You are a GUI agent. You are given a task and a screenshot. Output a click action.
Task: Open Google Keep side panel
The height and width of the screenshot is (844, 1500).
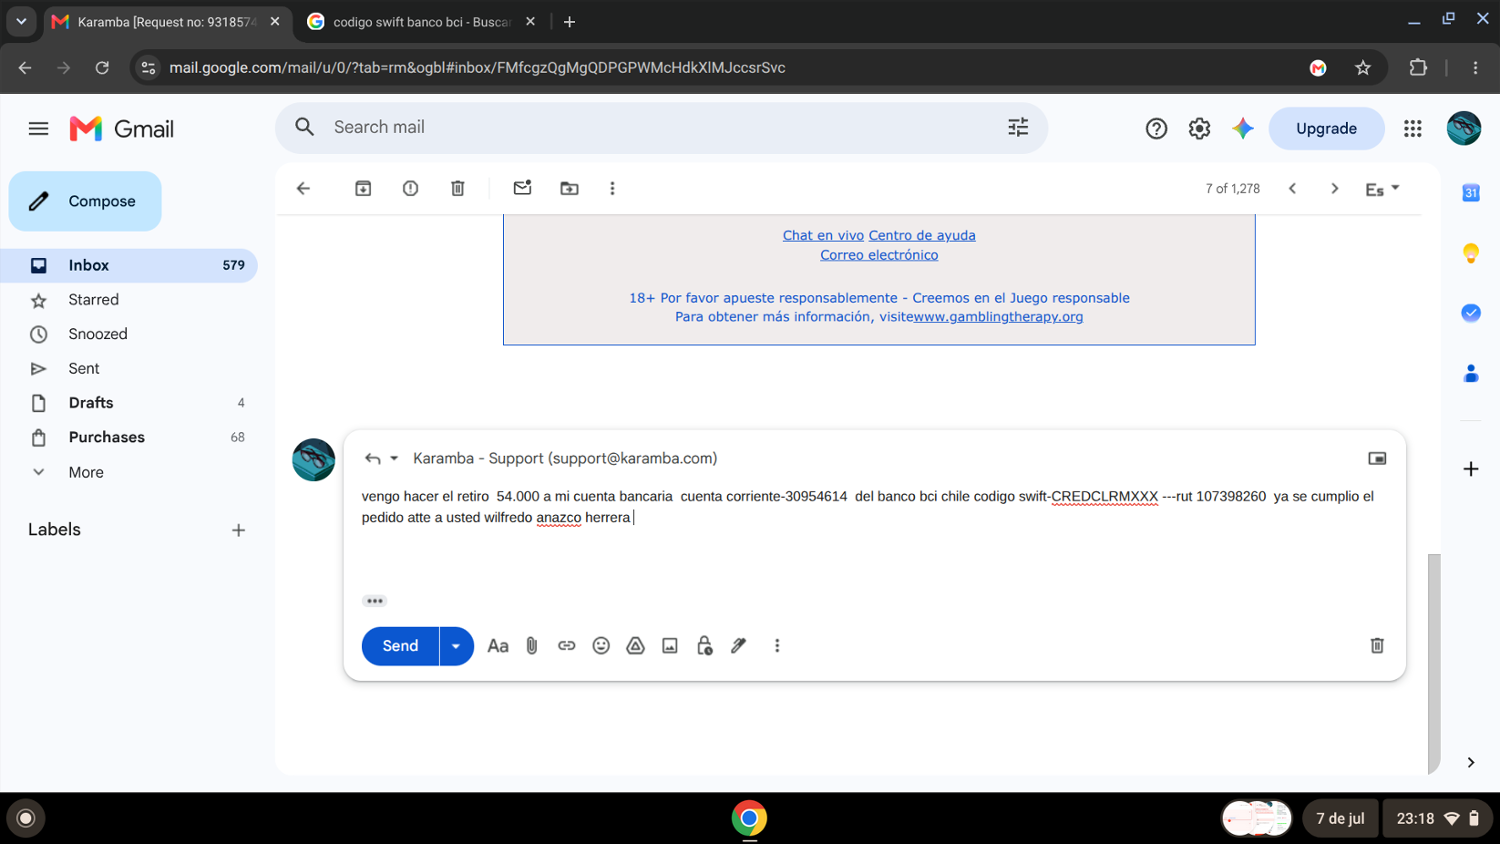[x=1471, y=253]
